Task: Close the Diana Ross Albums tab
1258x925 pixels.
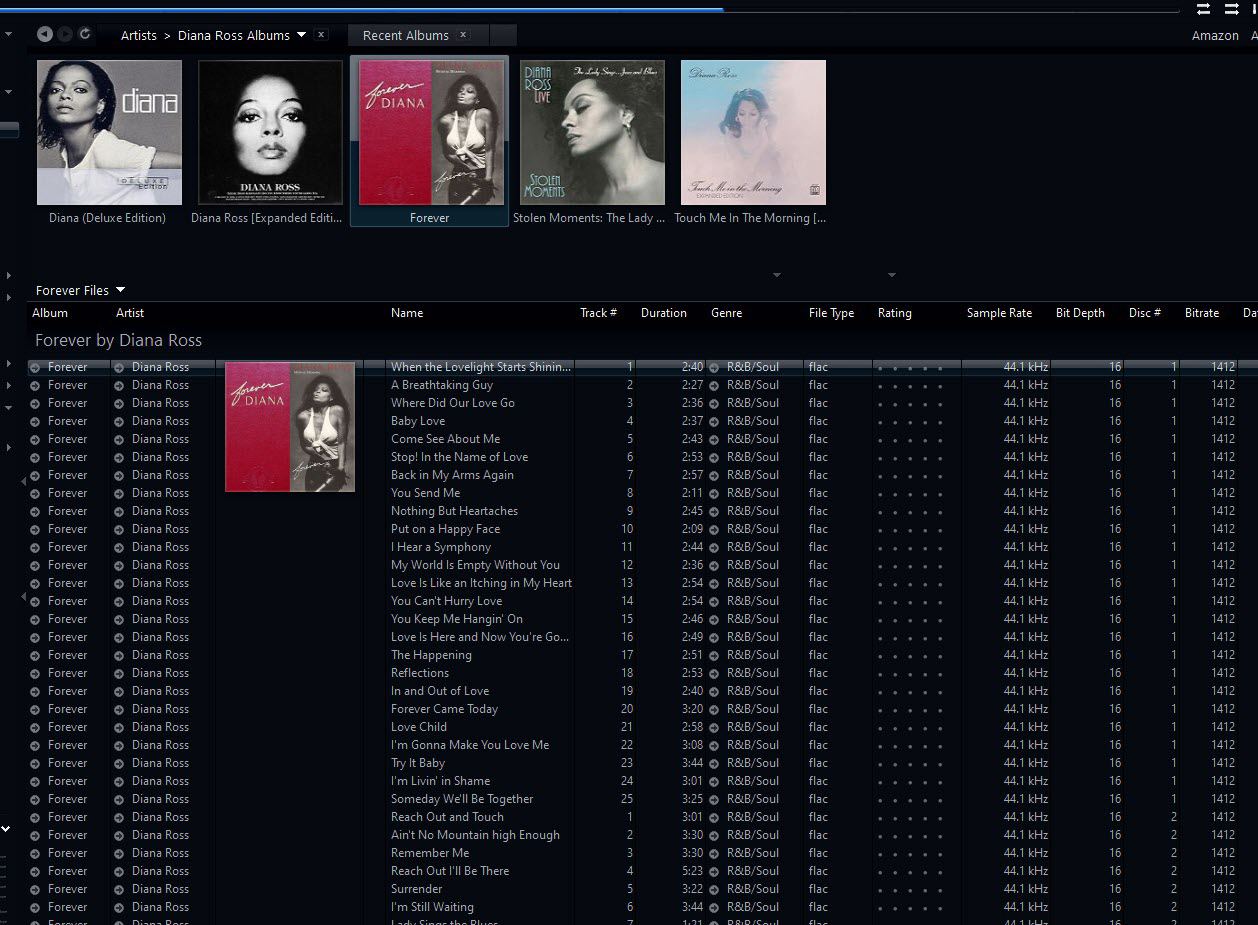Action: click(x=321, y=34)
